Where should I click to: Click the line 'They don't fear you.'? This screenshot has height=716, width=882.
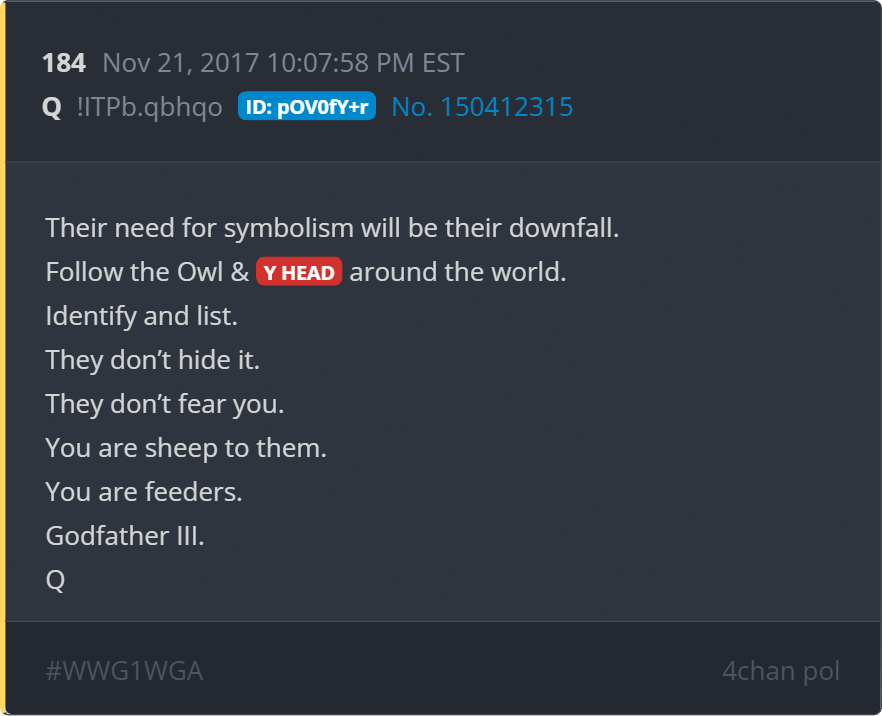tap(165, 404)
